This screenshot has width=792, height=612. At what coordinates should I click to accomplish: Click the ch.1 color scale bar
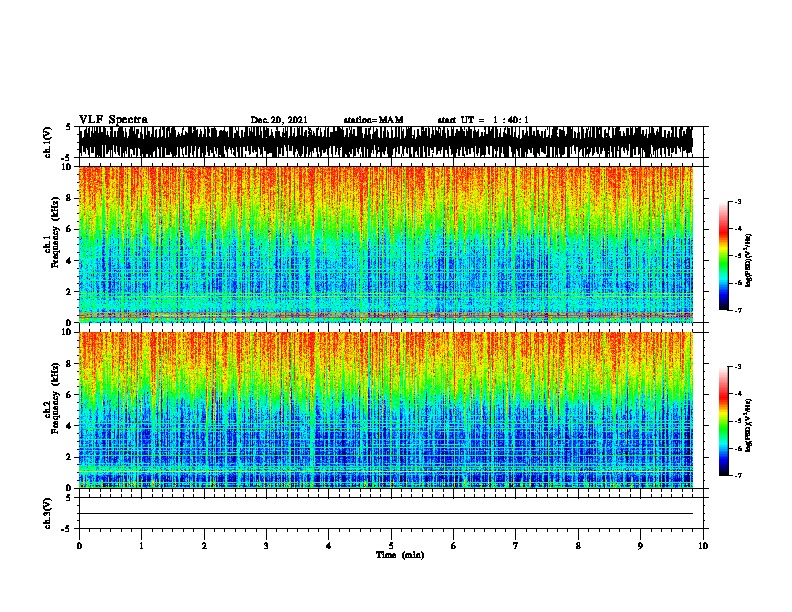click(x=724, y=256)
